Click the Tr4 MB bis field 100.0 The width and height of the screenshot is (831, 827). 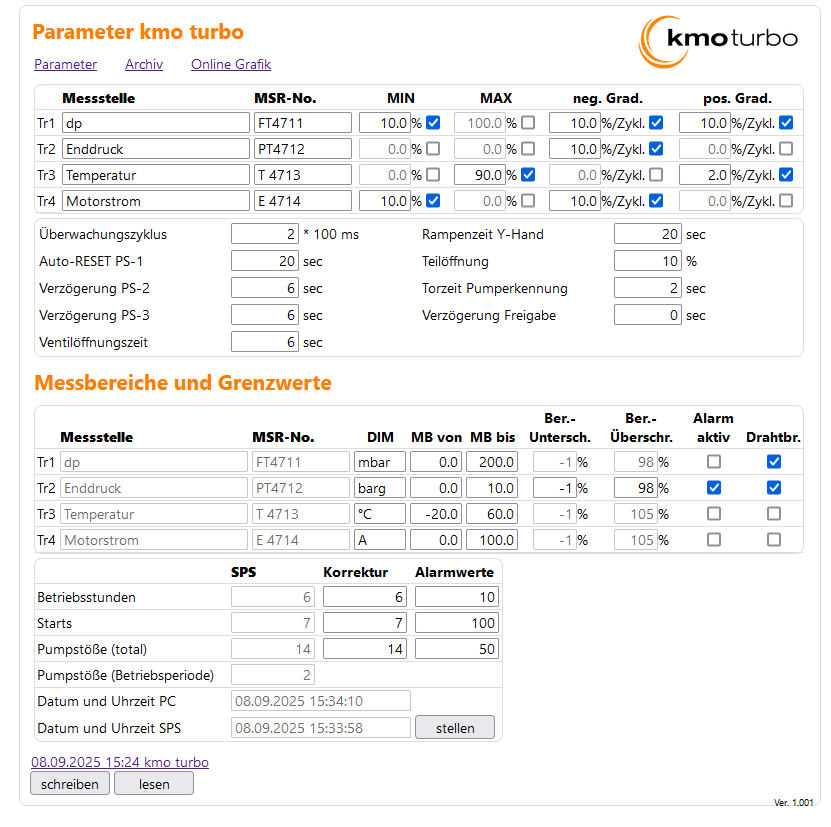click(492, 540)
